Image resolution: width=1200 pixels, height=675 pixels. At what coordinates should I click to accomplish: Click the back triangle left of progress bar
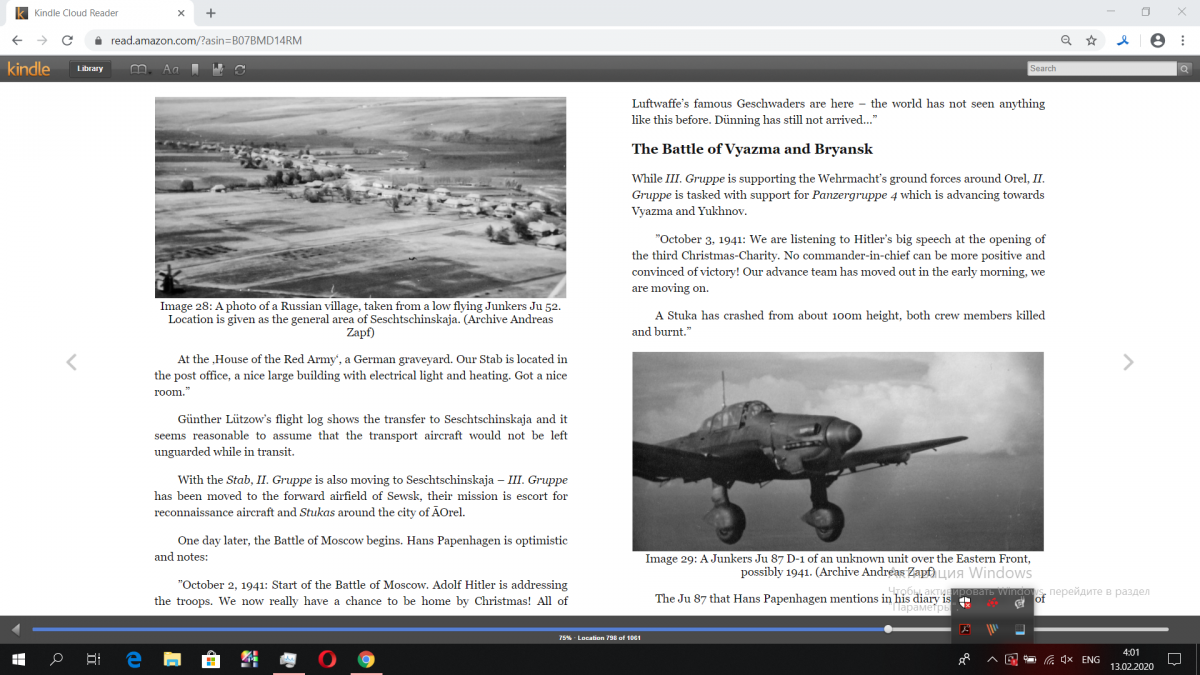[x=15, y=629]
